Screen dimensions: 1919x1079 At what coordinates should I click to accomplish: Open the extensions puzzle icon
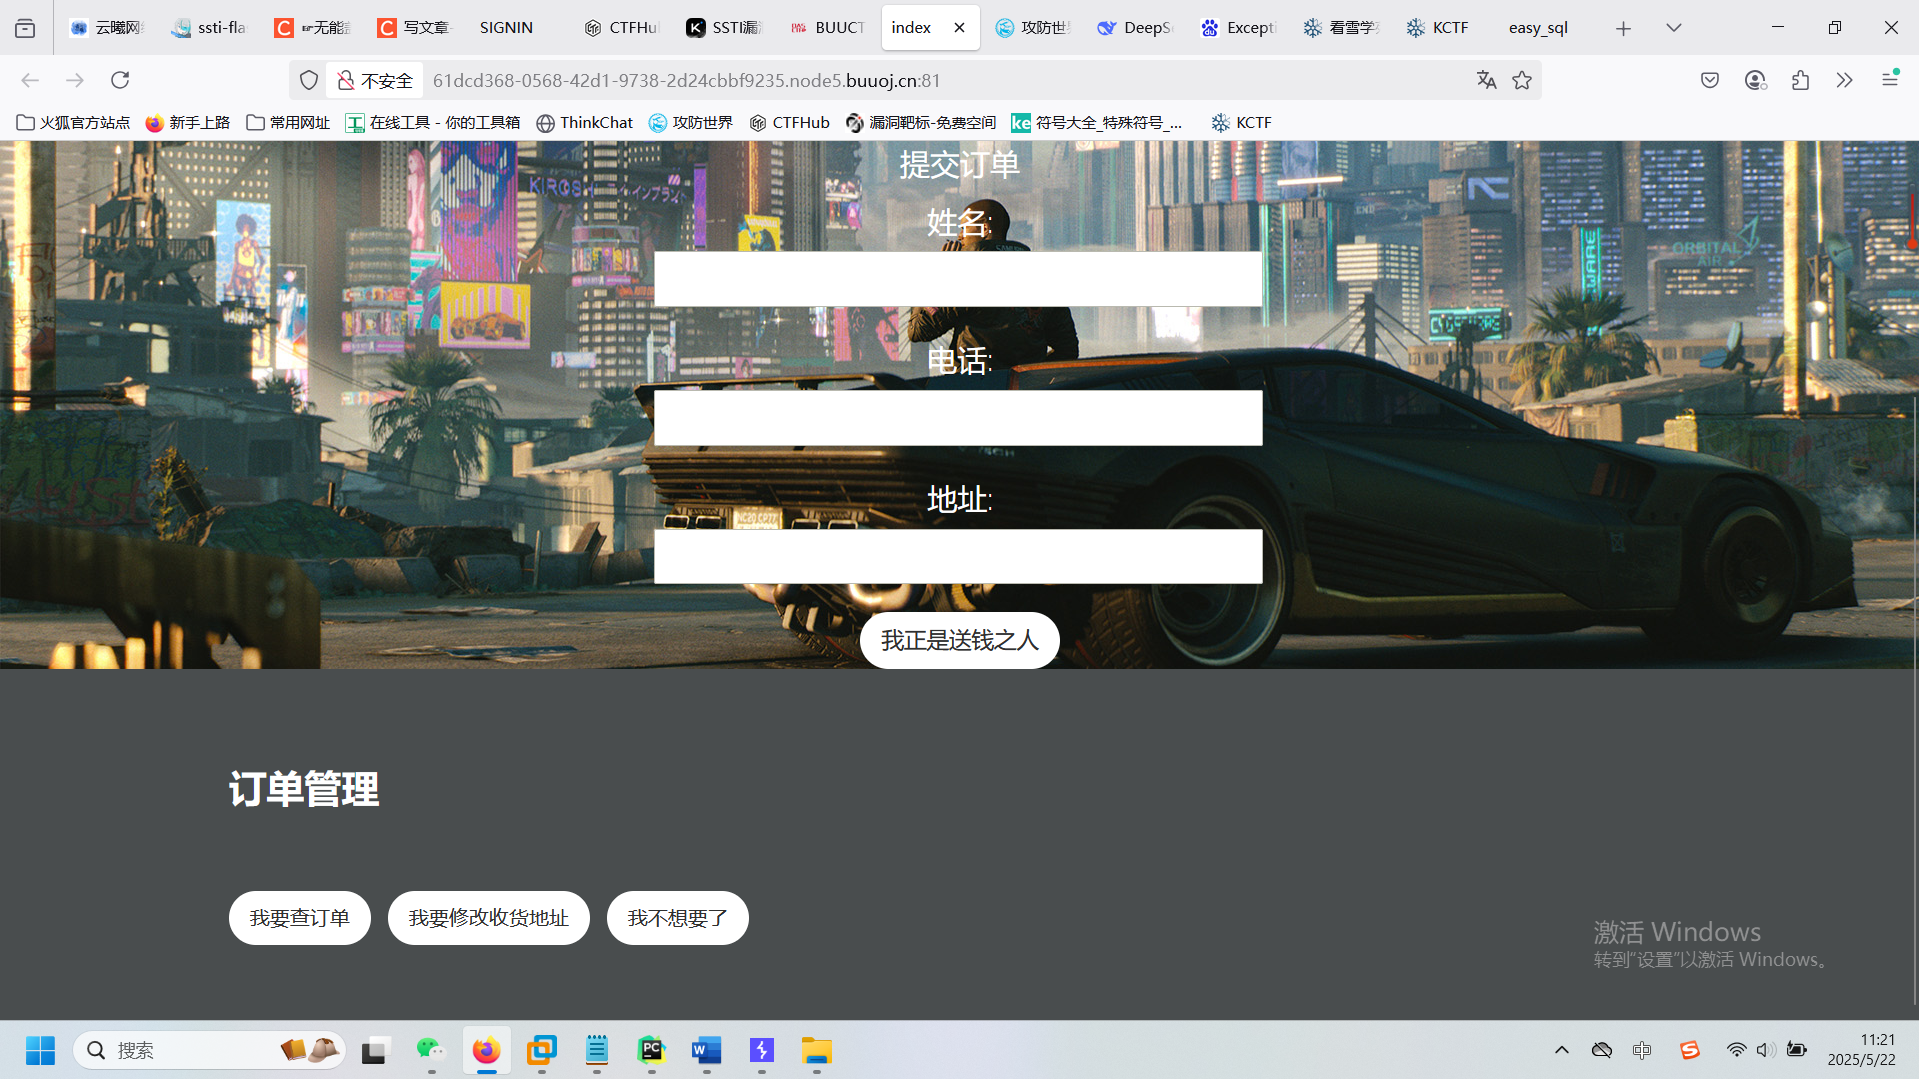pyautogui.click(x=1800, y=80)
